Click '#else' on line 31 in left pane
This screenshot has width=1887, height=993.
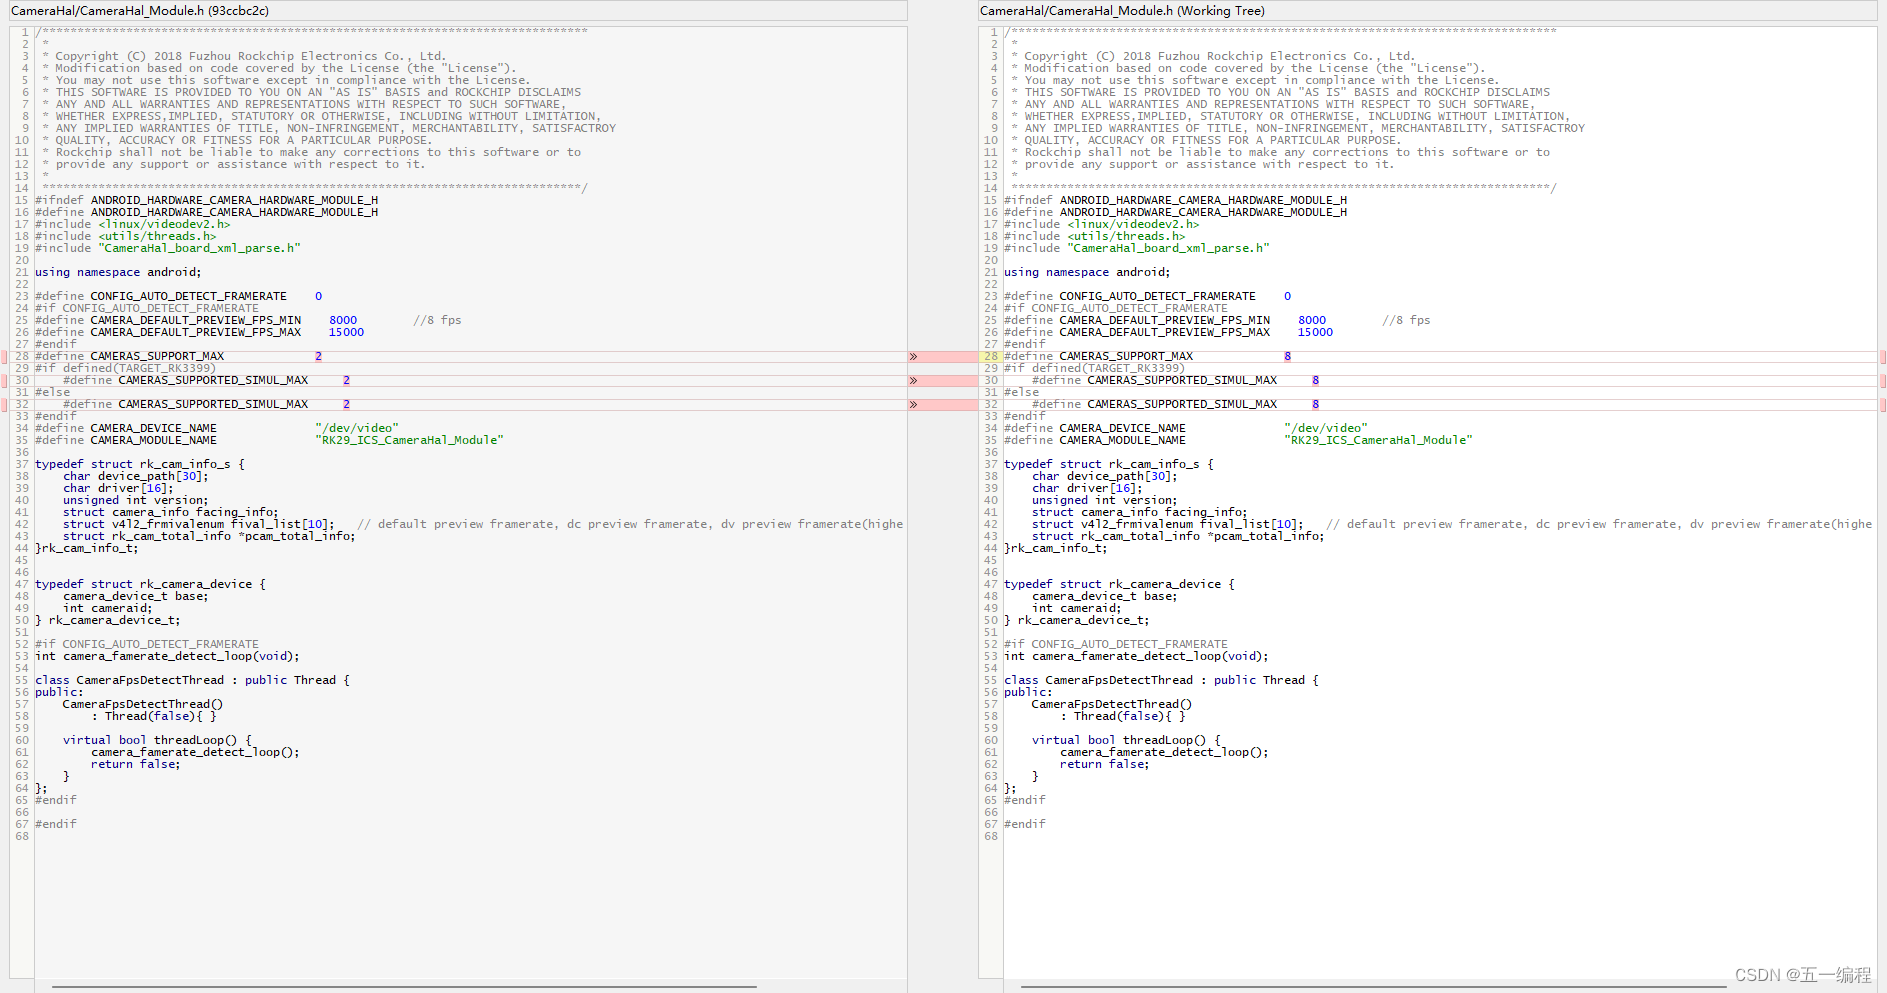pyautogui.click(x=53, y=393)
